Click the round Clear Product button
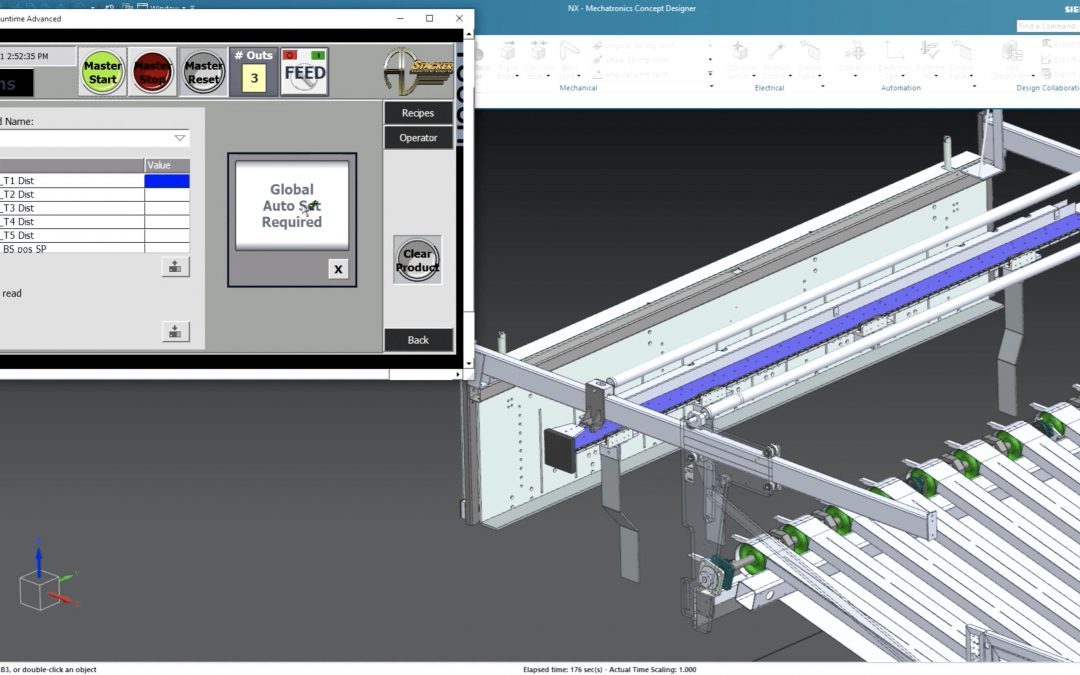The width and height of the screenshot is (1080, 675). (x=417, y=260)
